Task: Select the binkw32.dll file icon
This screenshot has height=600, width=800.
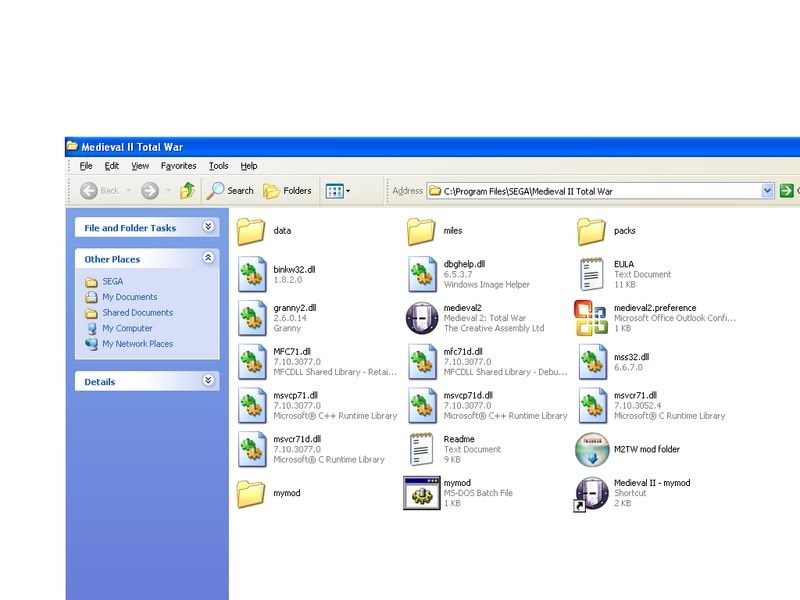Action: (x=252, y=274)
